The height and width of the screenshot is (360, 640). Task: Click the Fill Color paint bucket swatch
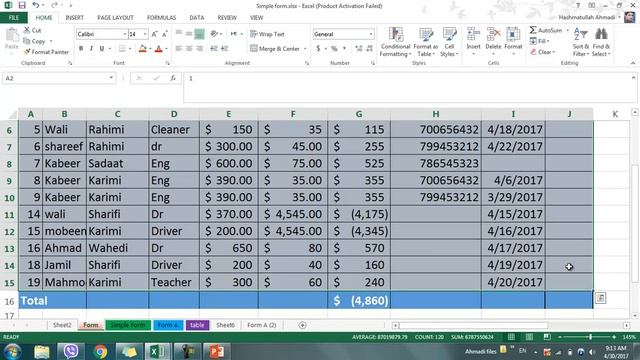[142, 49]
